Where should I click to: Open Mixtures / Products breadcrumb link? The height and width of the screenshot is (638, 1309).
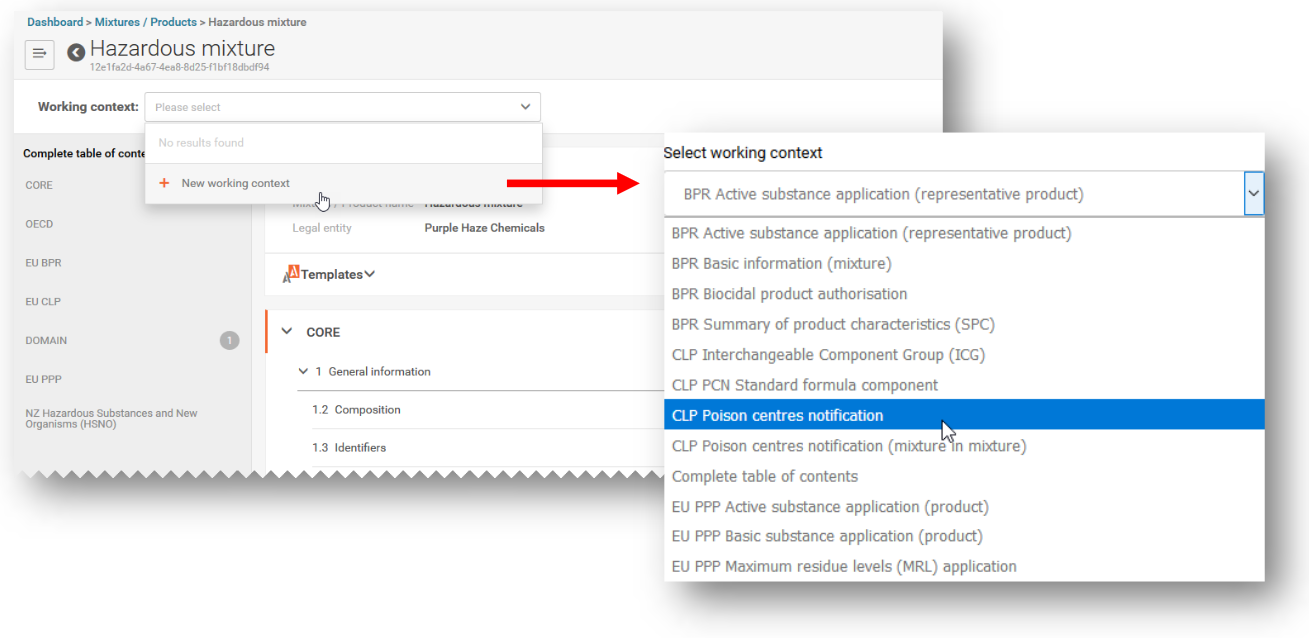(145, 22)
